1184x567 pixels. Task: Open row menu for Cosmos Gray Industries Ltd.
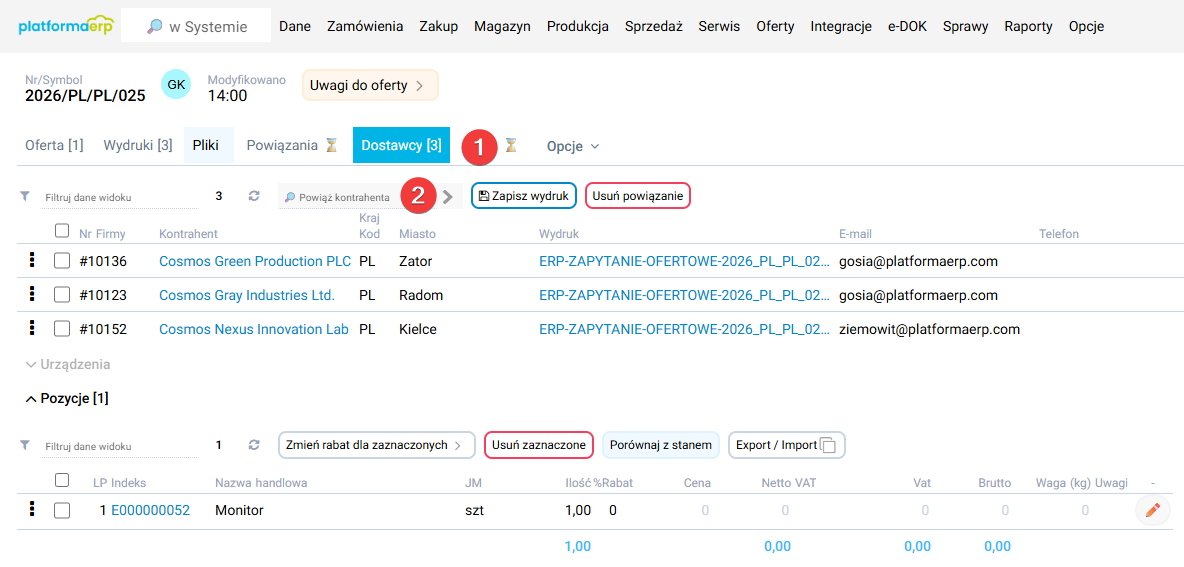32,294
